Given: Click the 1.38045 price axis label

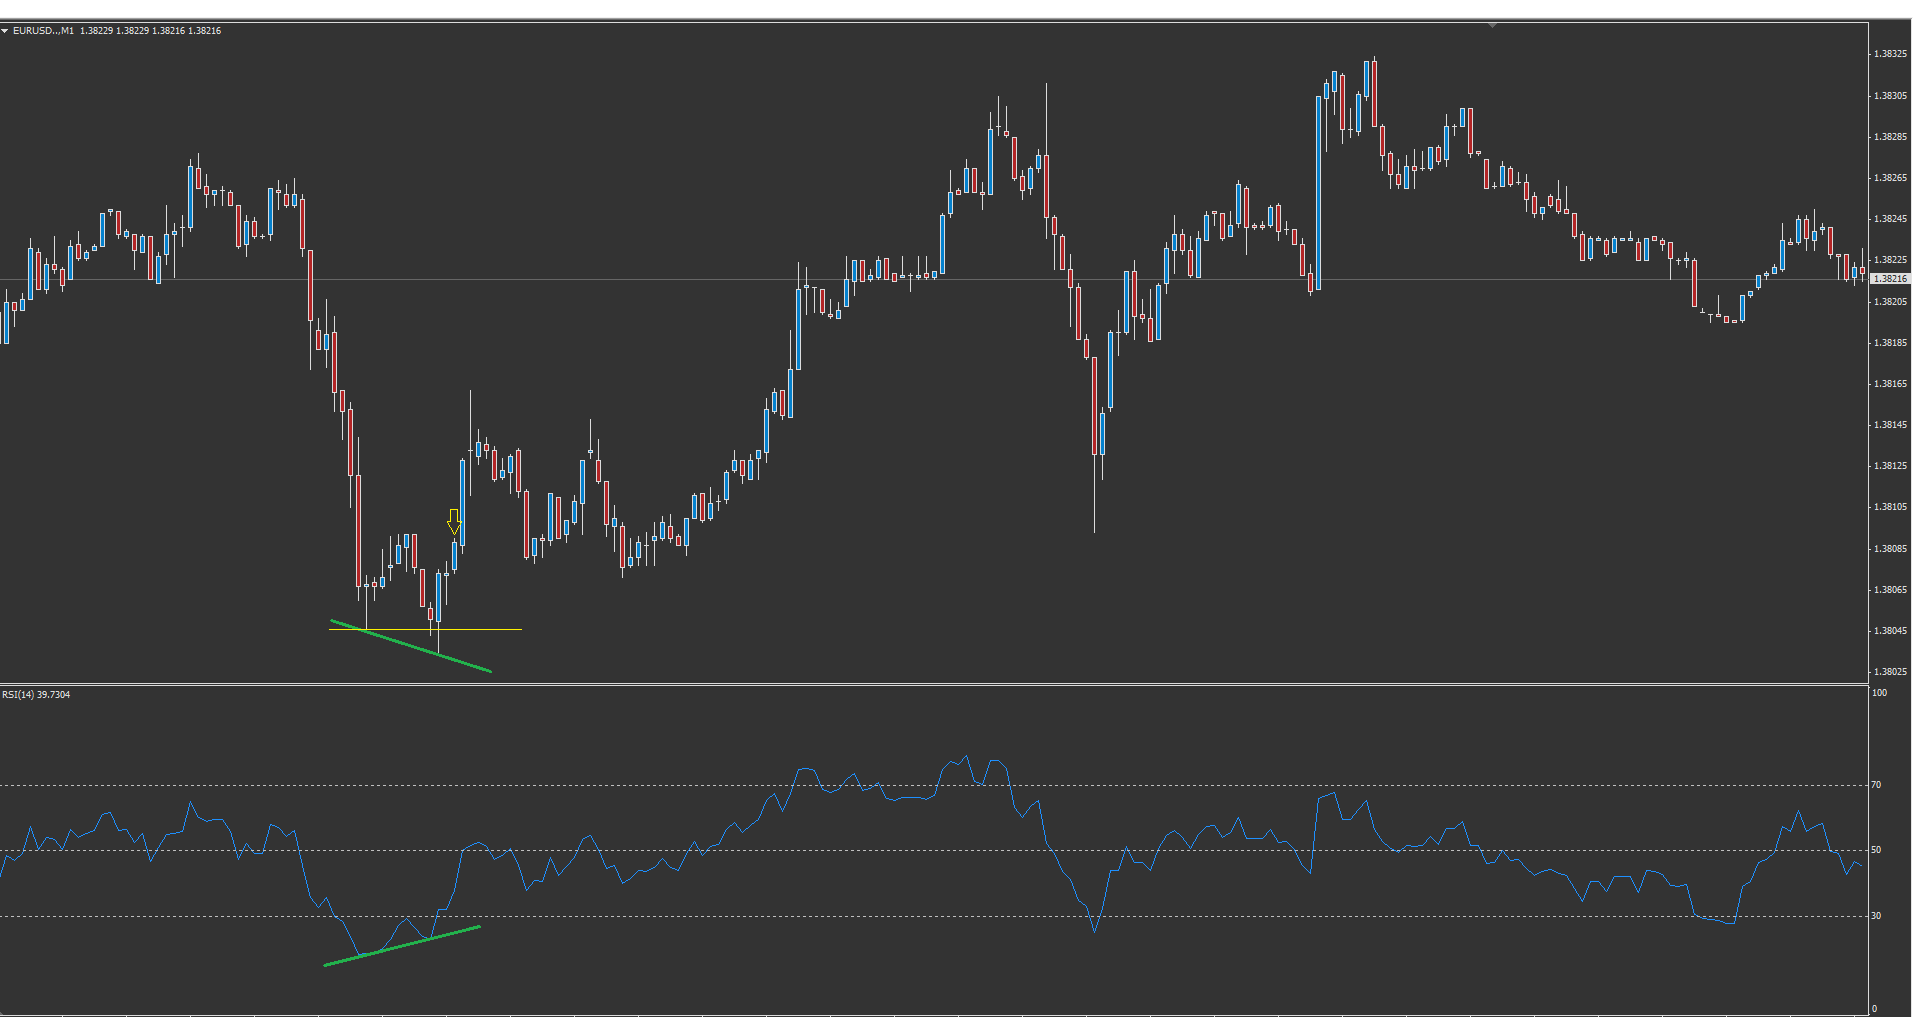Looking at the screenshot, I should [1890, 631].
